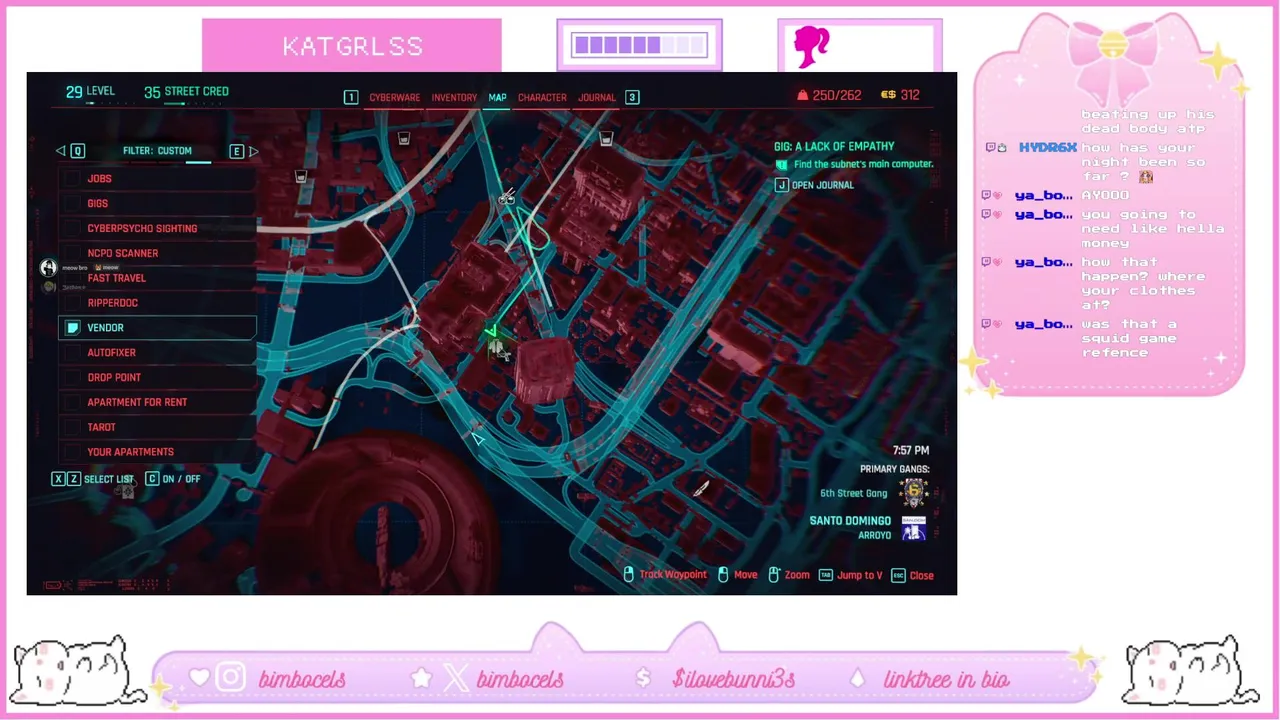Click the E key filter button
Screen dimensions: 1280x720
pyautogui.click(x=236, y=151)
